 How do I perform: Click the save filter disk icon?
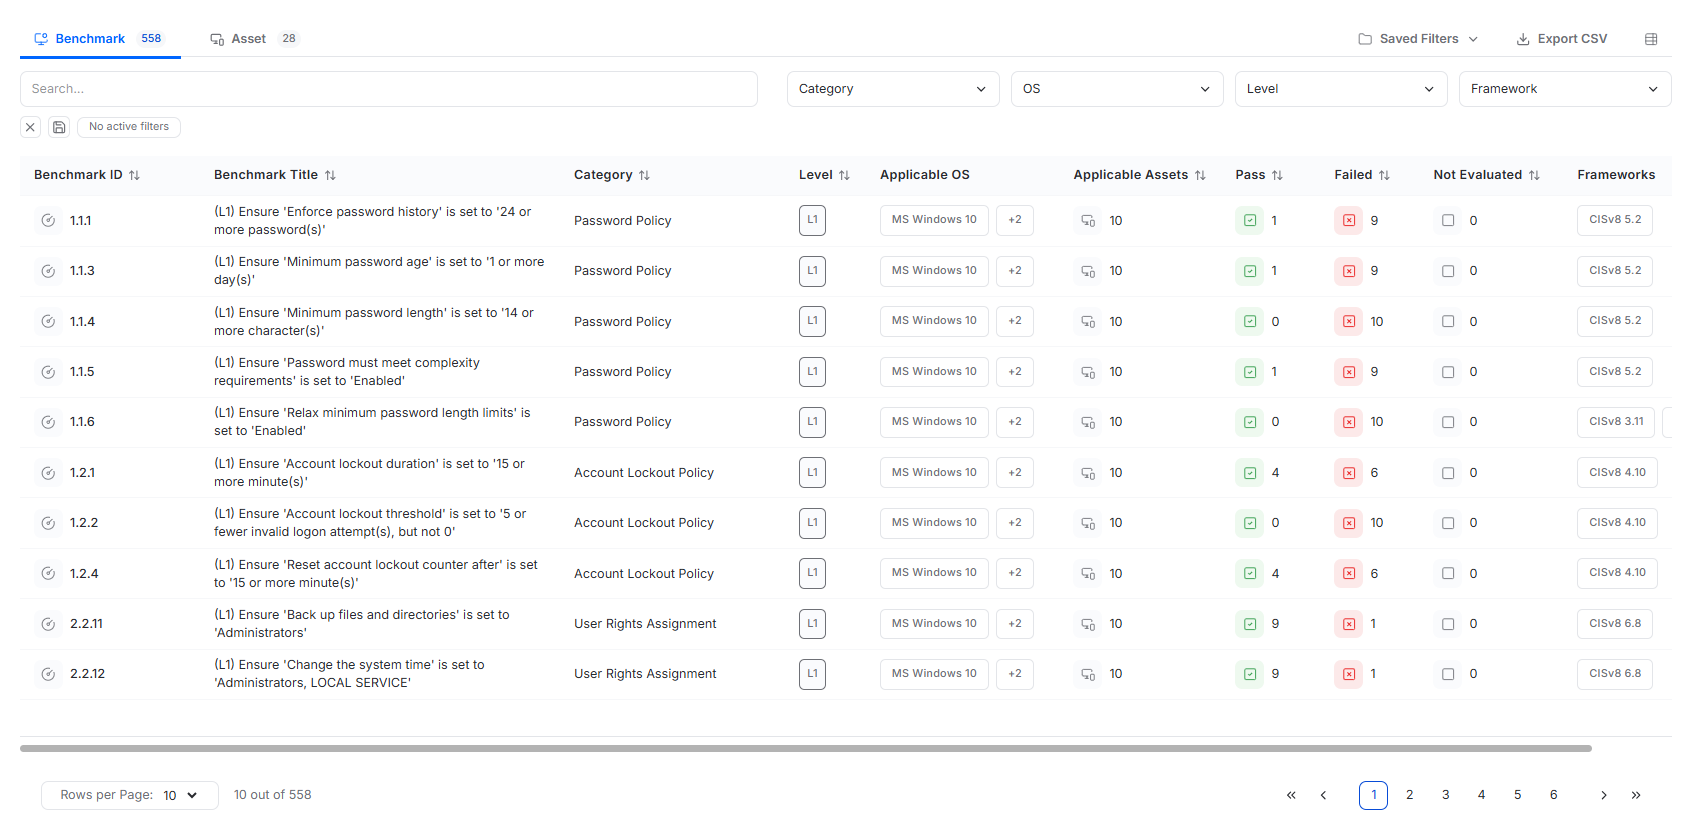point(59,127)
